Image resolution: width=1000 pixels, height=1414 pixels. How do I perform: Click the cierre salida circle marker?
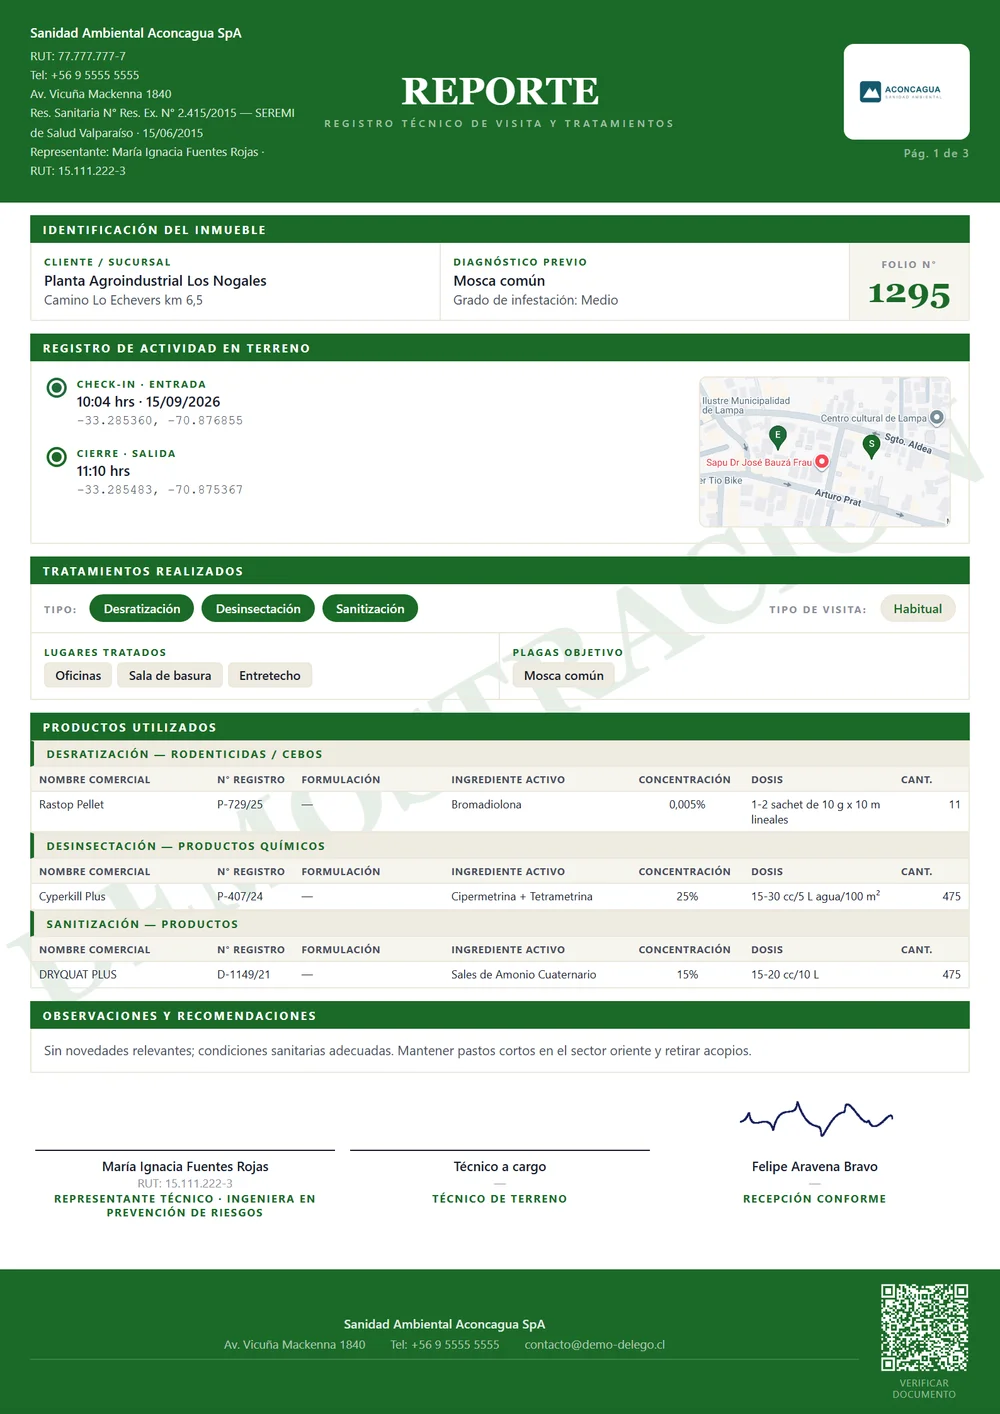(57, 457)
